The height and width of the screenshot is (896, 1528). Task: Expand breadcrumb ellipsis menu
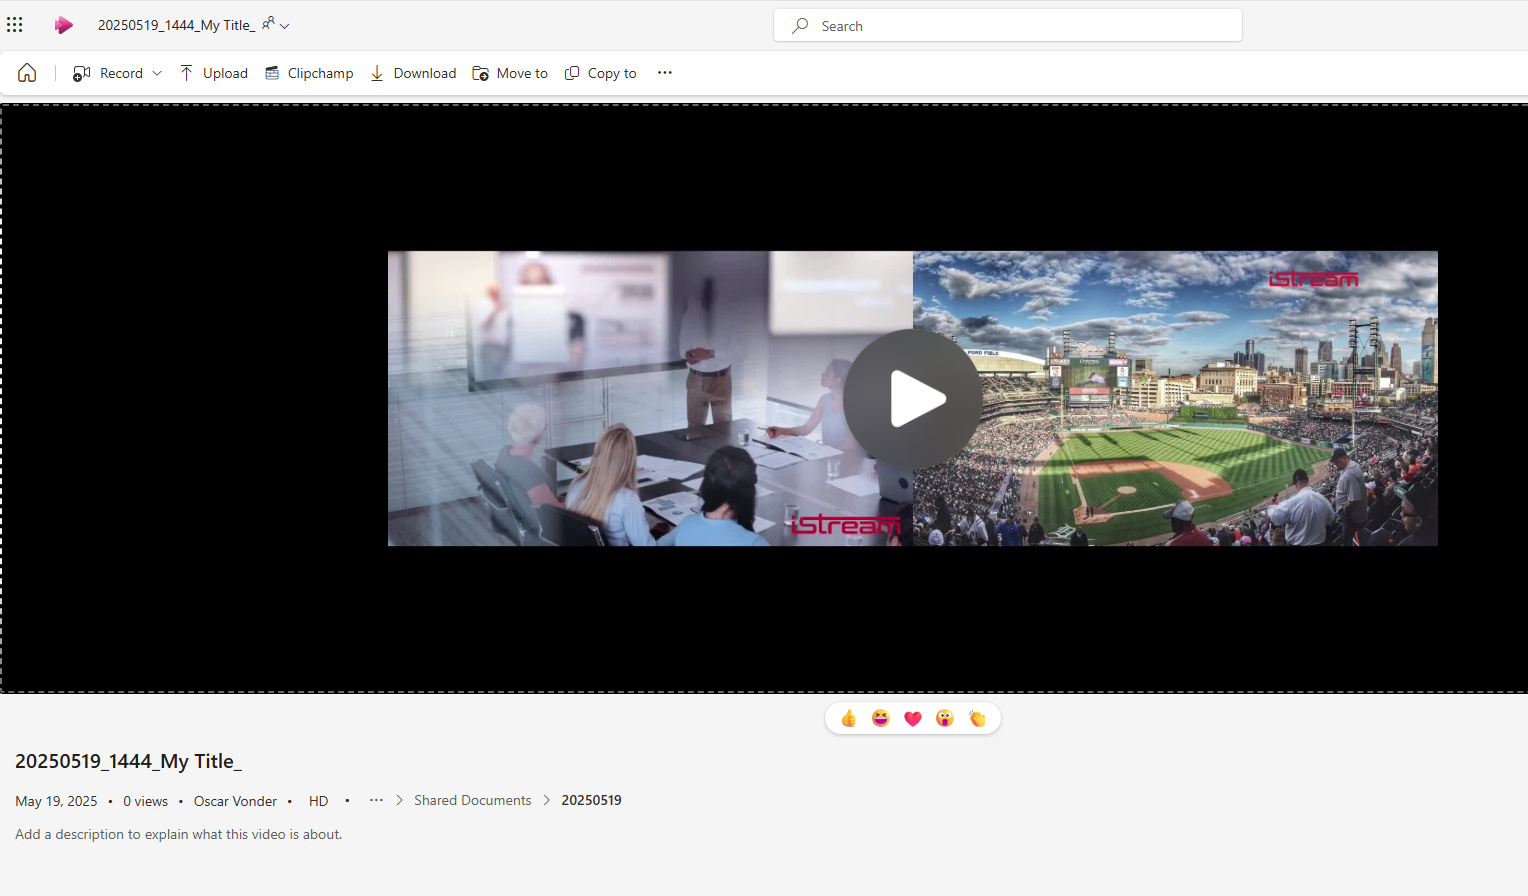click(x=376, y=800)
